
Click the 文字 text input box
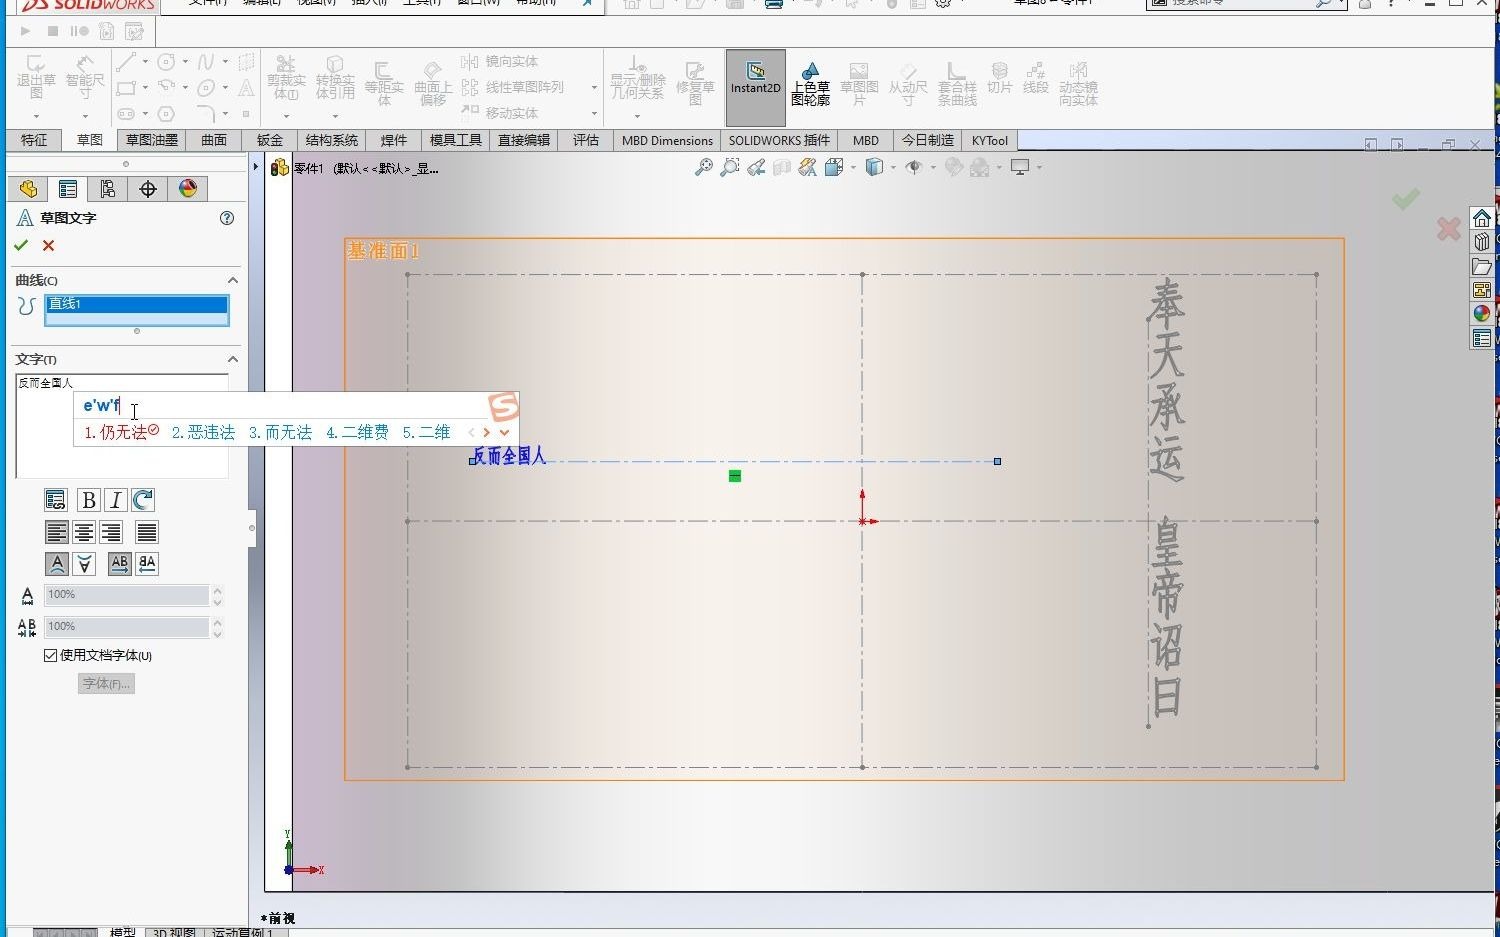(122, 426)
